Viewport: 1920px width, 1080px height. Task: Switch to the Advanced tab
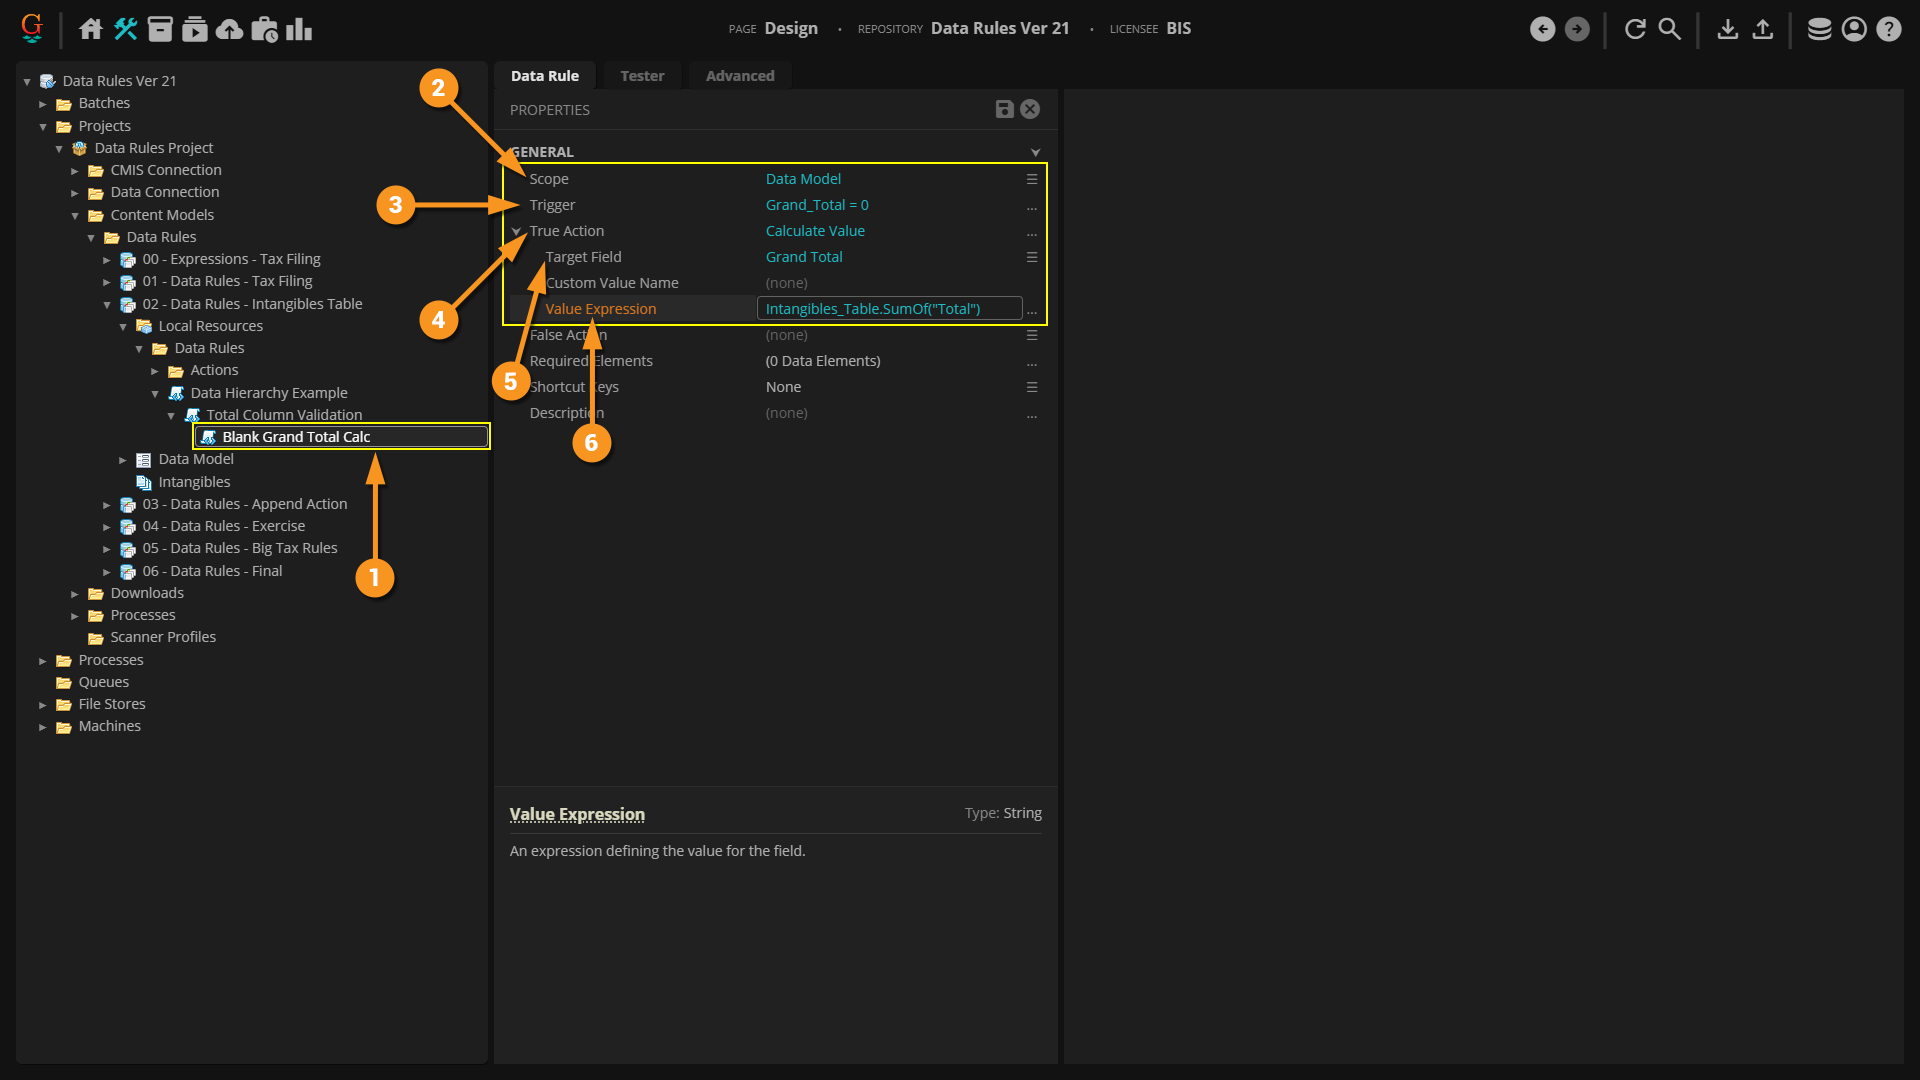739,76
